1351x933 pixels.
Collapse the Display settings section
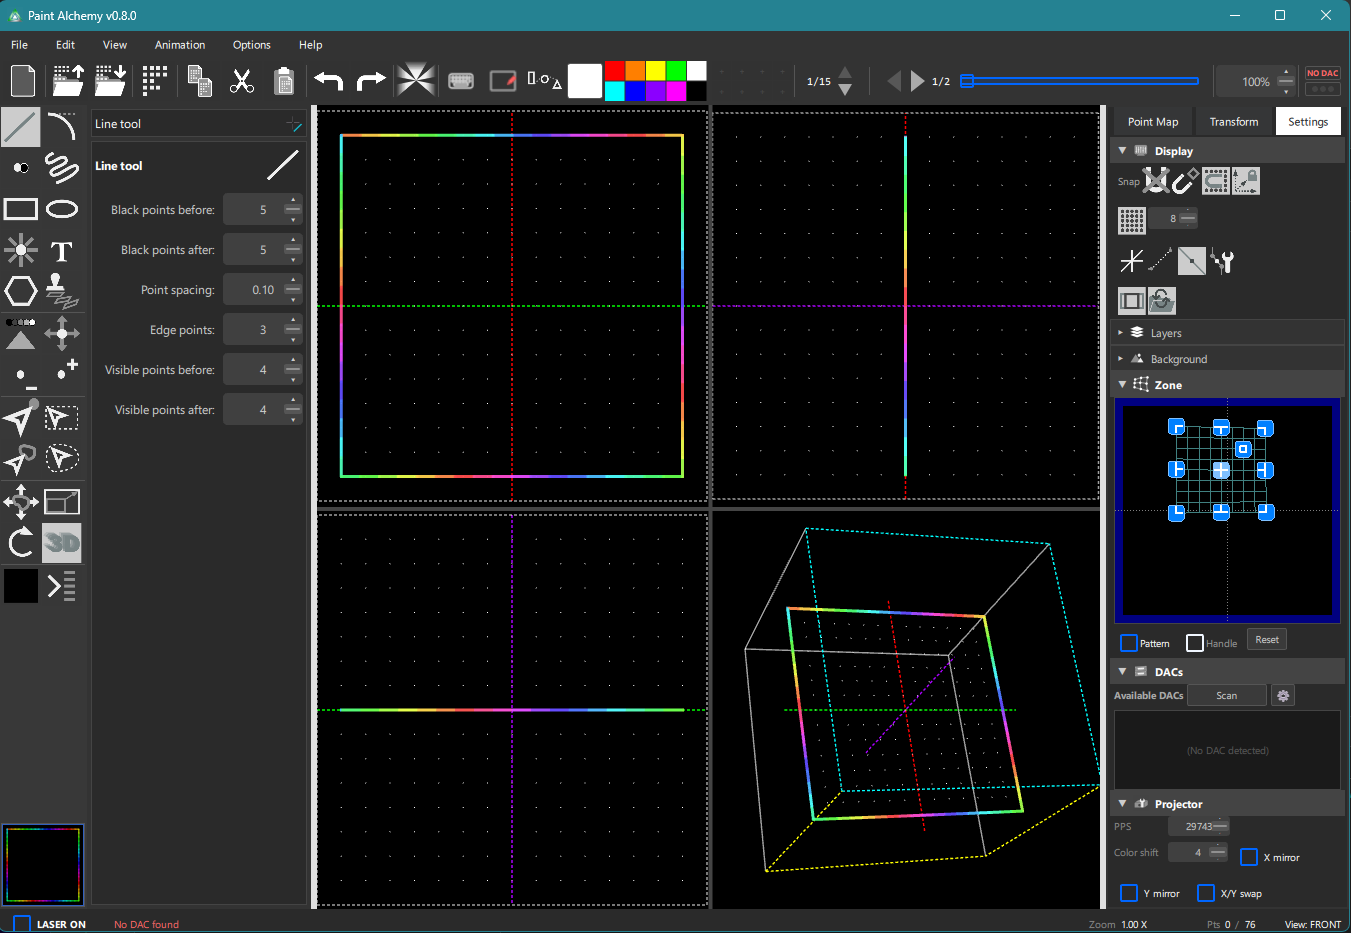(1122, 150)
